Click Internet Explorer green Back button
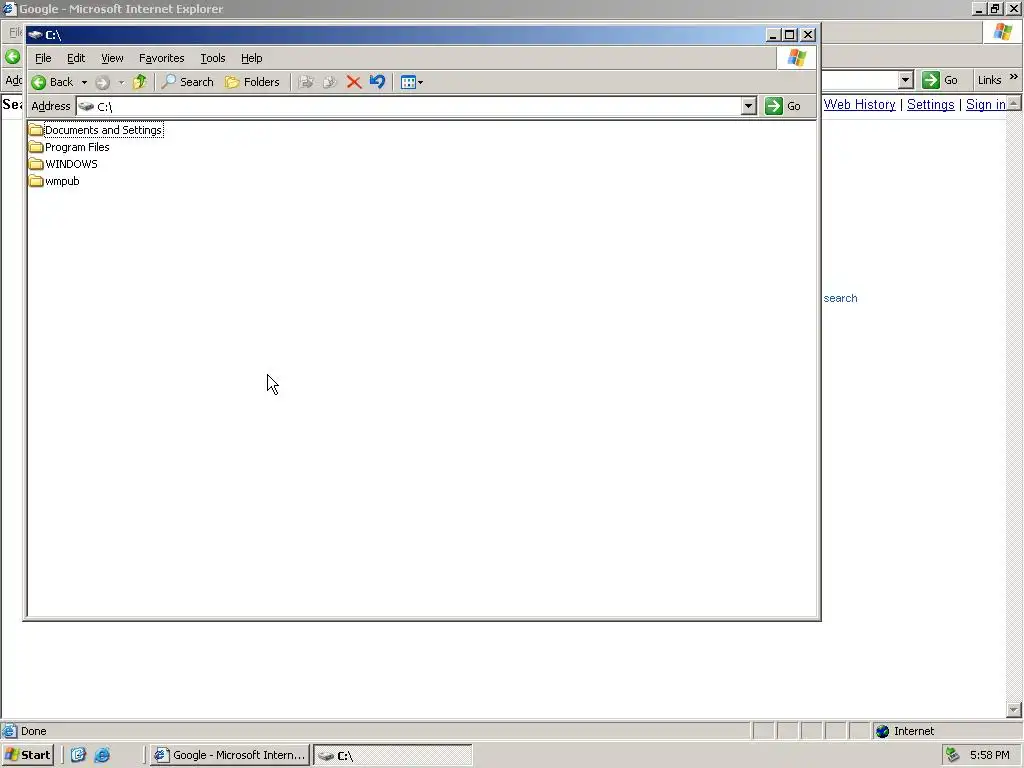 click(12, 57)
